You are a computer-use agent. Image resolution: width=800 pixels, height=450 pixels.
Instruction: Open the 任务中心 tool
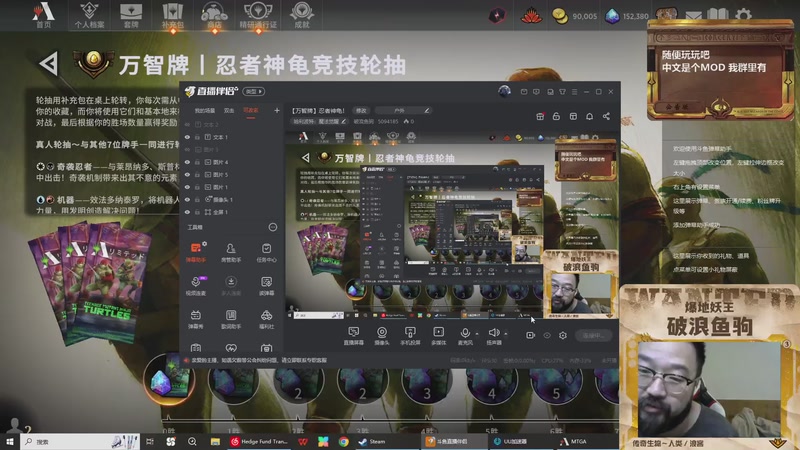click(x=266, y=252)
